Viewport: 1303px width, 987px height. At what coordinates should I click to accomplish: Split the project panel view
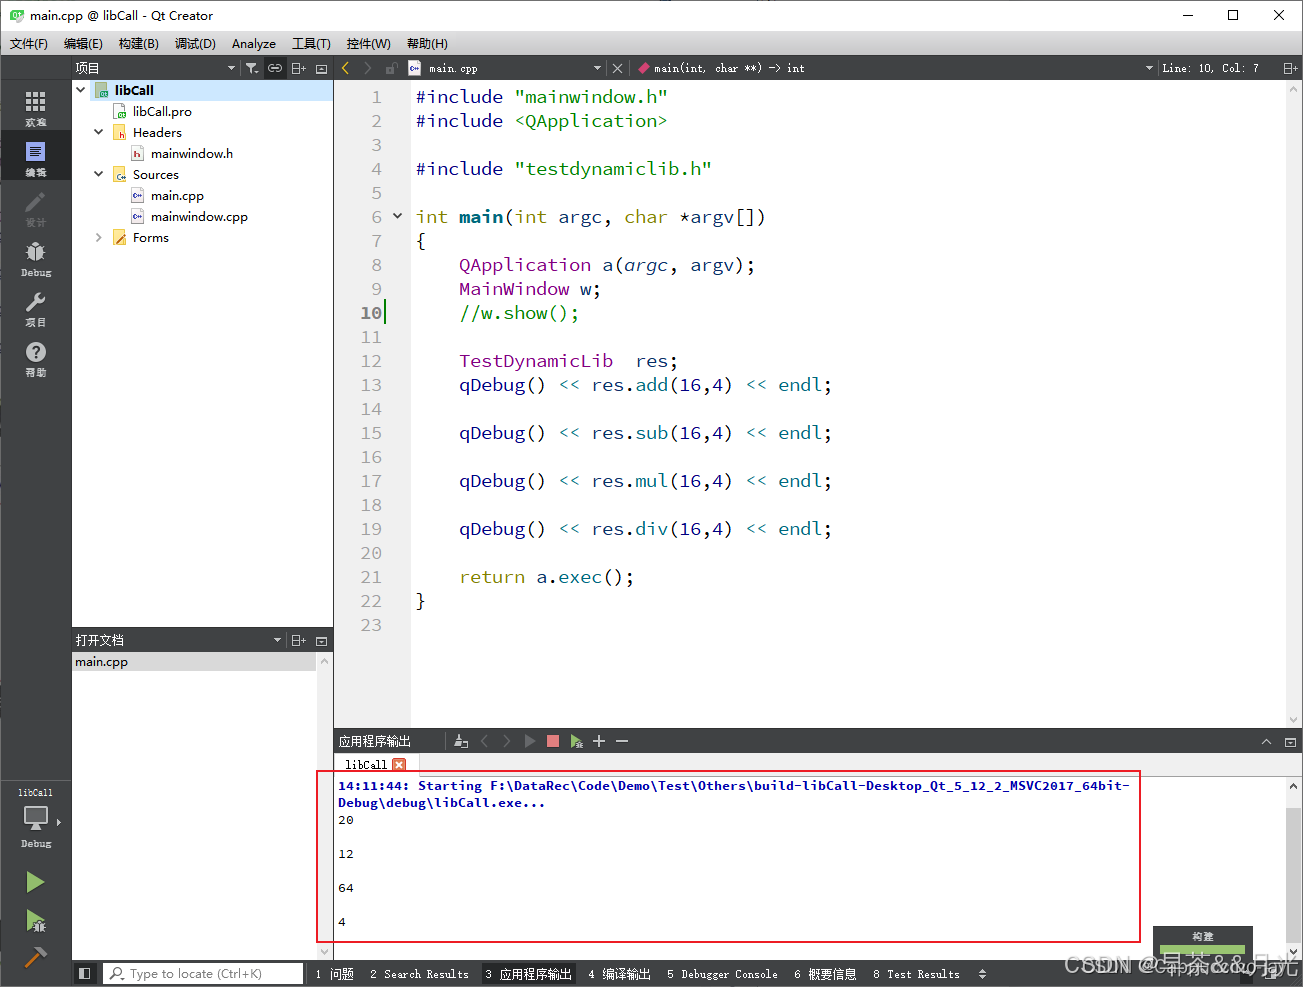pyautogui.click(x=298, y=68)
